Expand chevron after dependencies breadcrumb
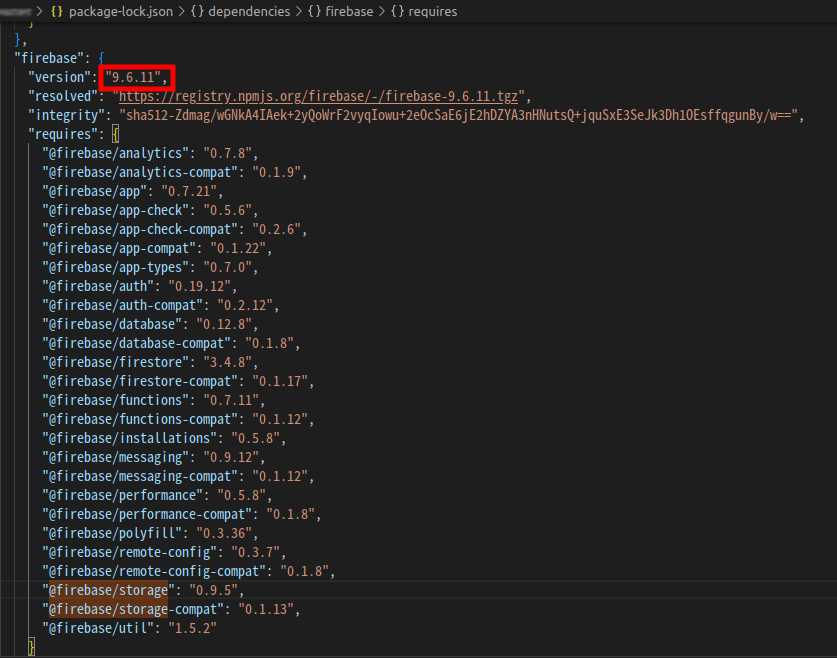Screen dimensions: 837x658 coord(299,11)
